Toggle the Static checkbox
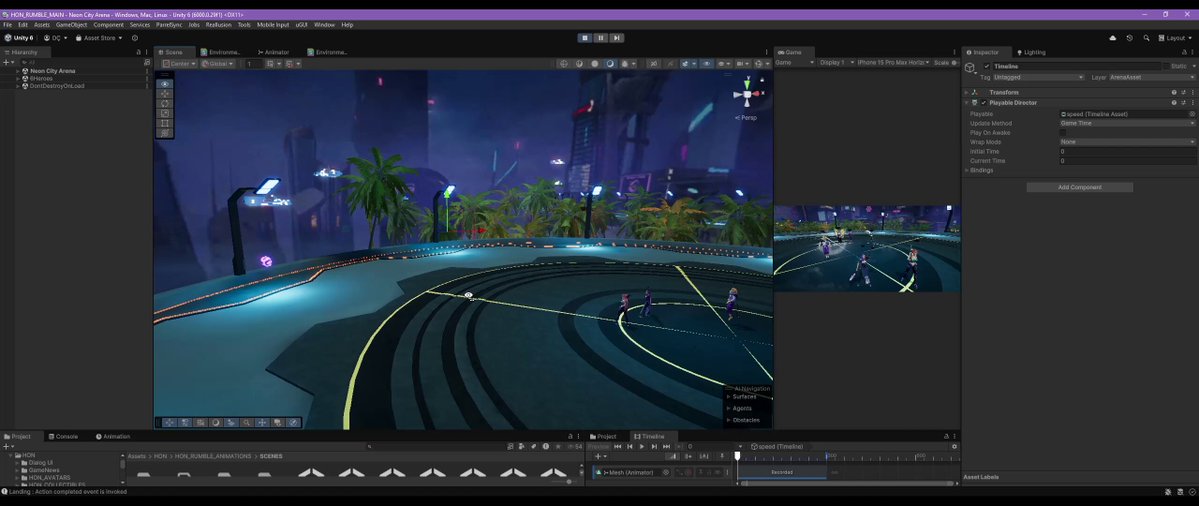Viewport: 1199px width, 506px height. click(1166, 66)
